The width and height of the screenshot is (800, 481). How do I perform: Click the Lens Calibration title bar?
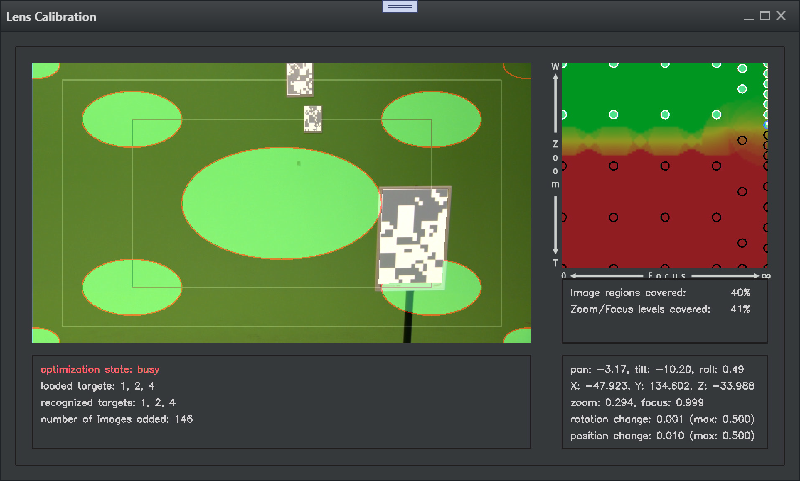coord(200,17)
